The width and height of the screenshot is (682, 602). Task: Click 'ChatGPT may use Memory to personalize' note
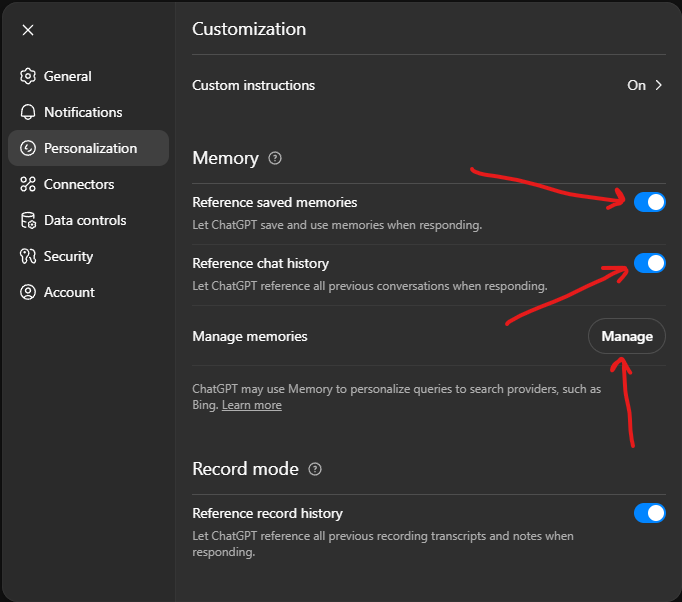[x=397, y=397]
